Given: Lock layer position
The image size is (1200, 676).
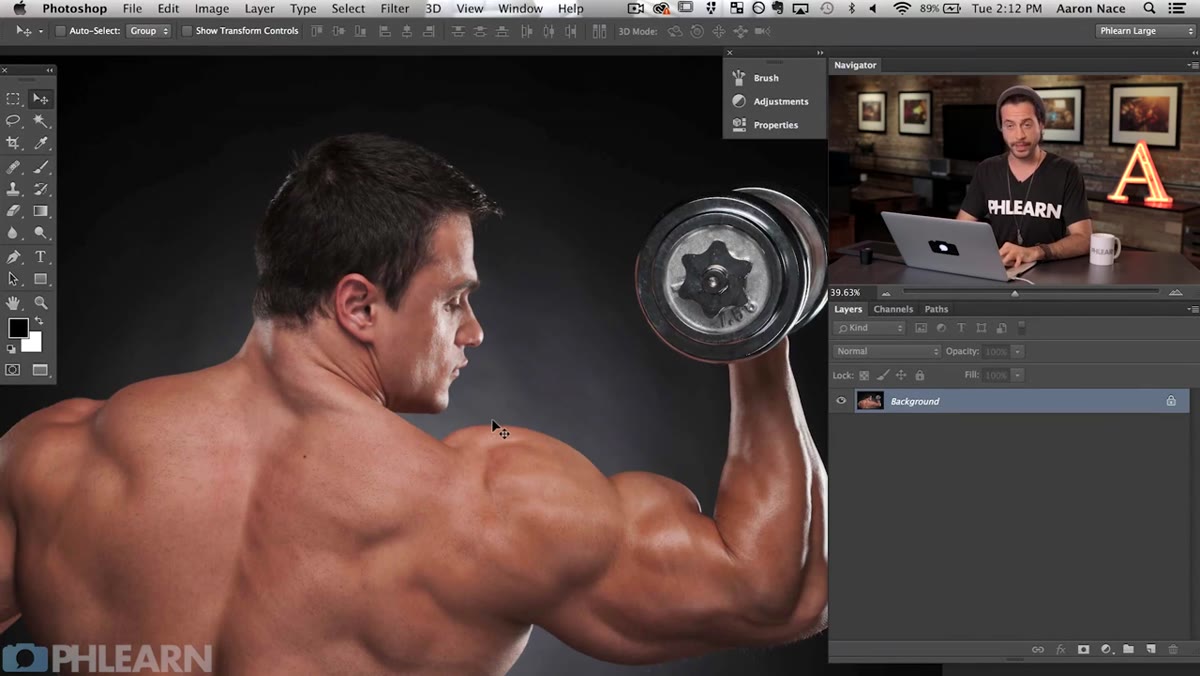Looking at the screenshot, I should point(901,375).
